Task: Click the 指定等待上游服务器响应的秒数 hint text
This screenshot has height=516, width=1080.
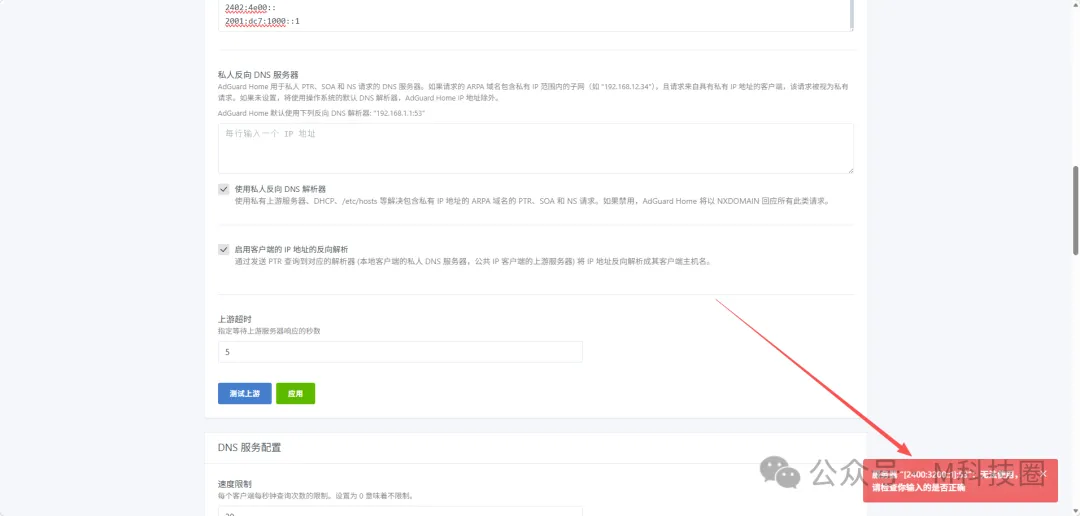Action: point(269,331)
